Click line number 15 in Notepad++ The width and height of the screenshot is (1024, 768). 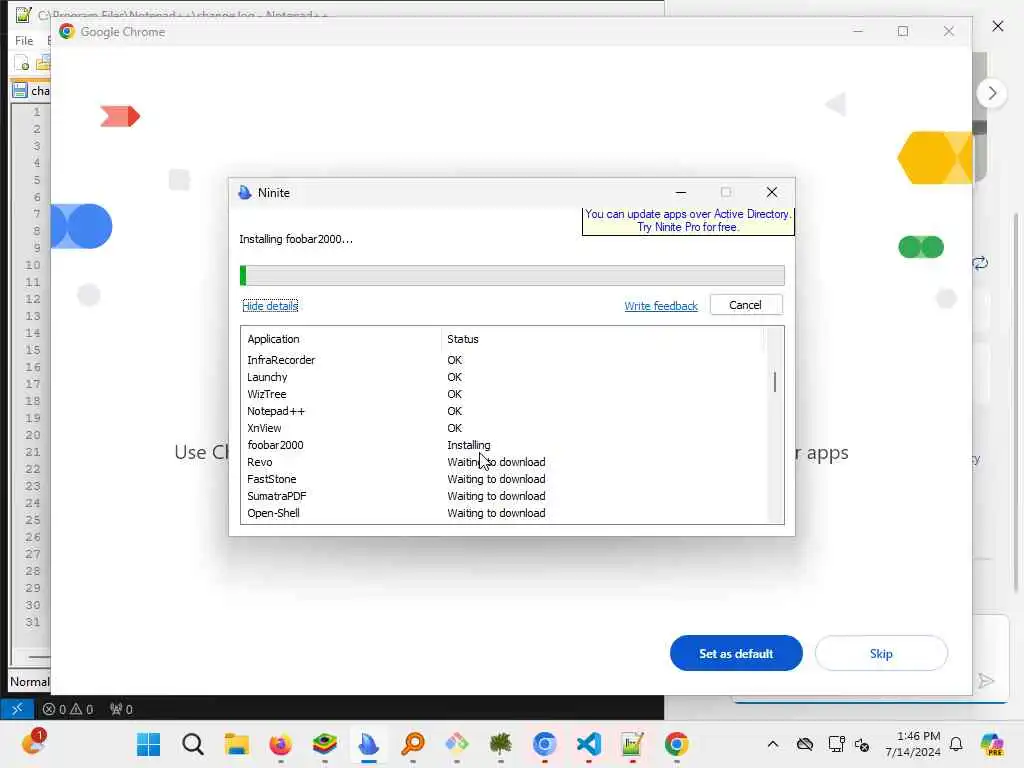[x=33, y=350]
